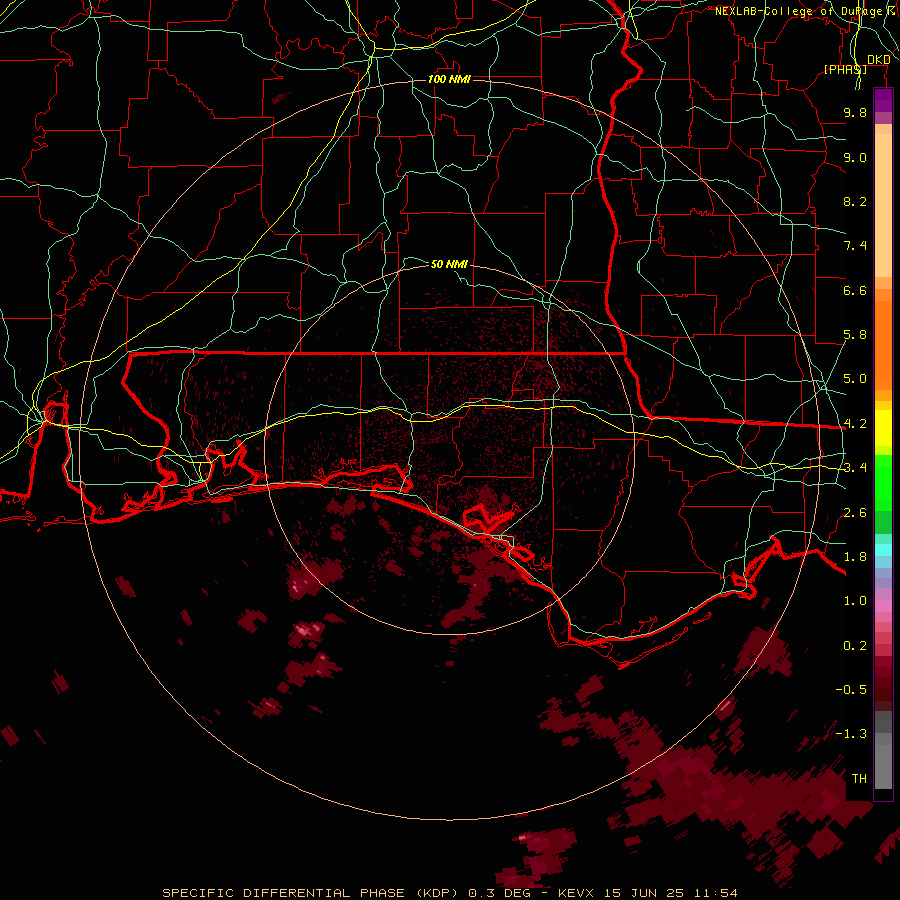Select the 1.8 value on color scale
This screenshot has height=900, width=900.
point(855,557)
